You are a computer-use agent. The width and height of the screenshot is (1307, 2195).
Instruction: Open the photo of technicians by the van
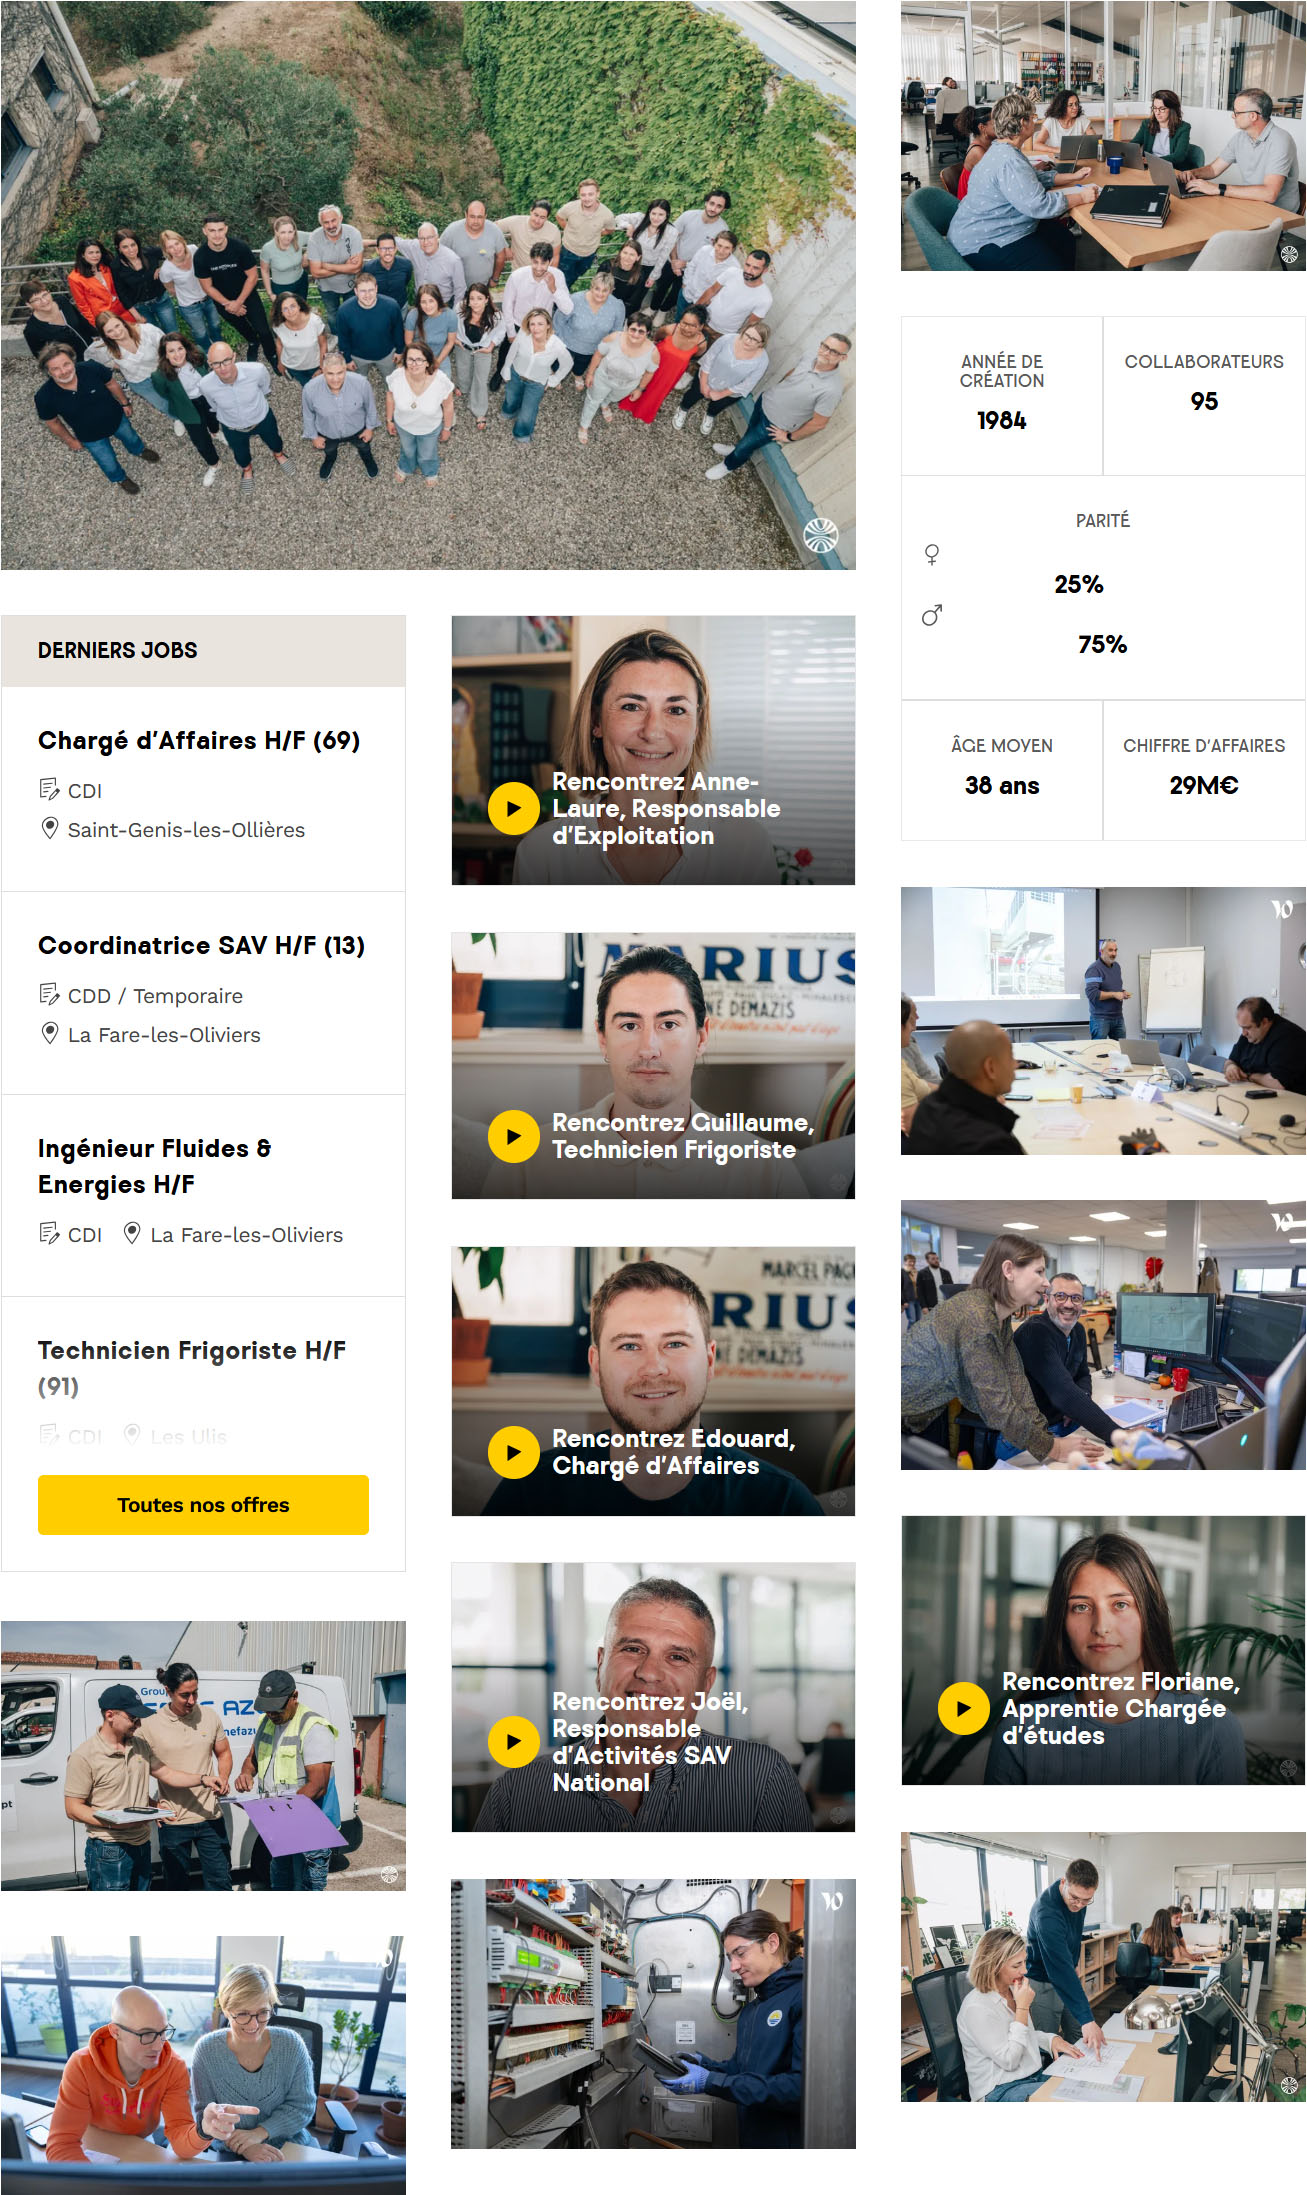pos(203,1755)
